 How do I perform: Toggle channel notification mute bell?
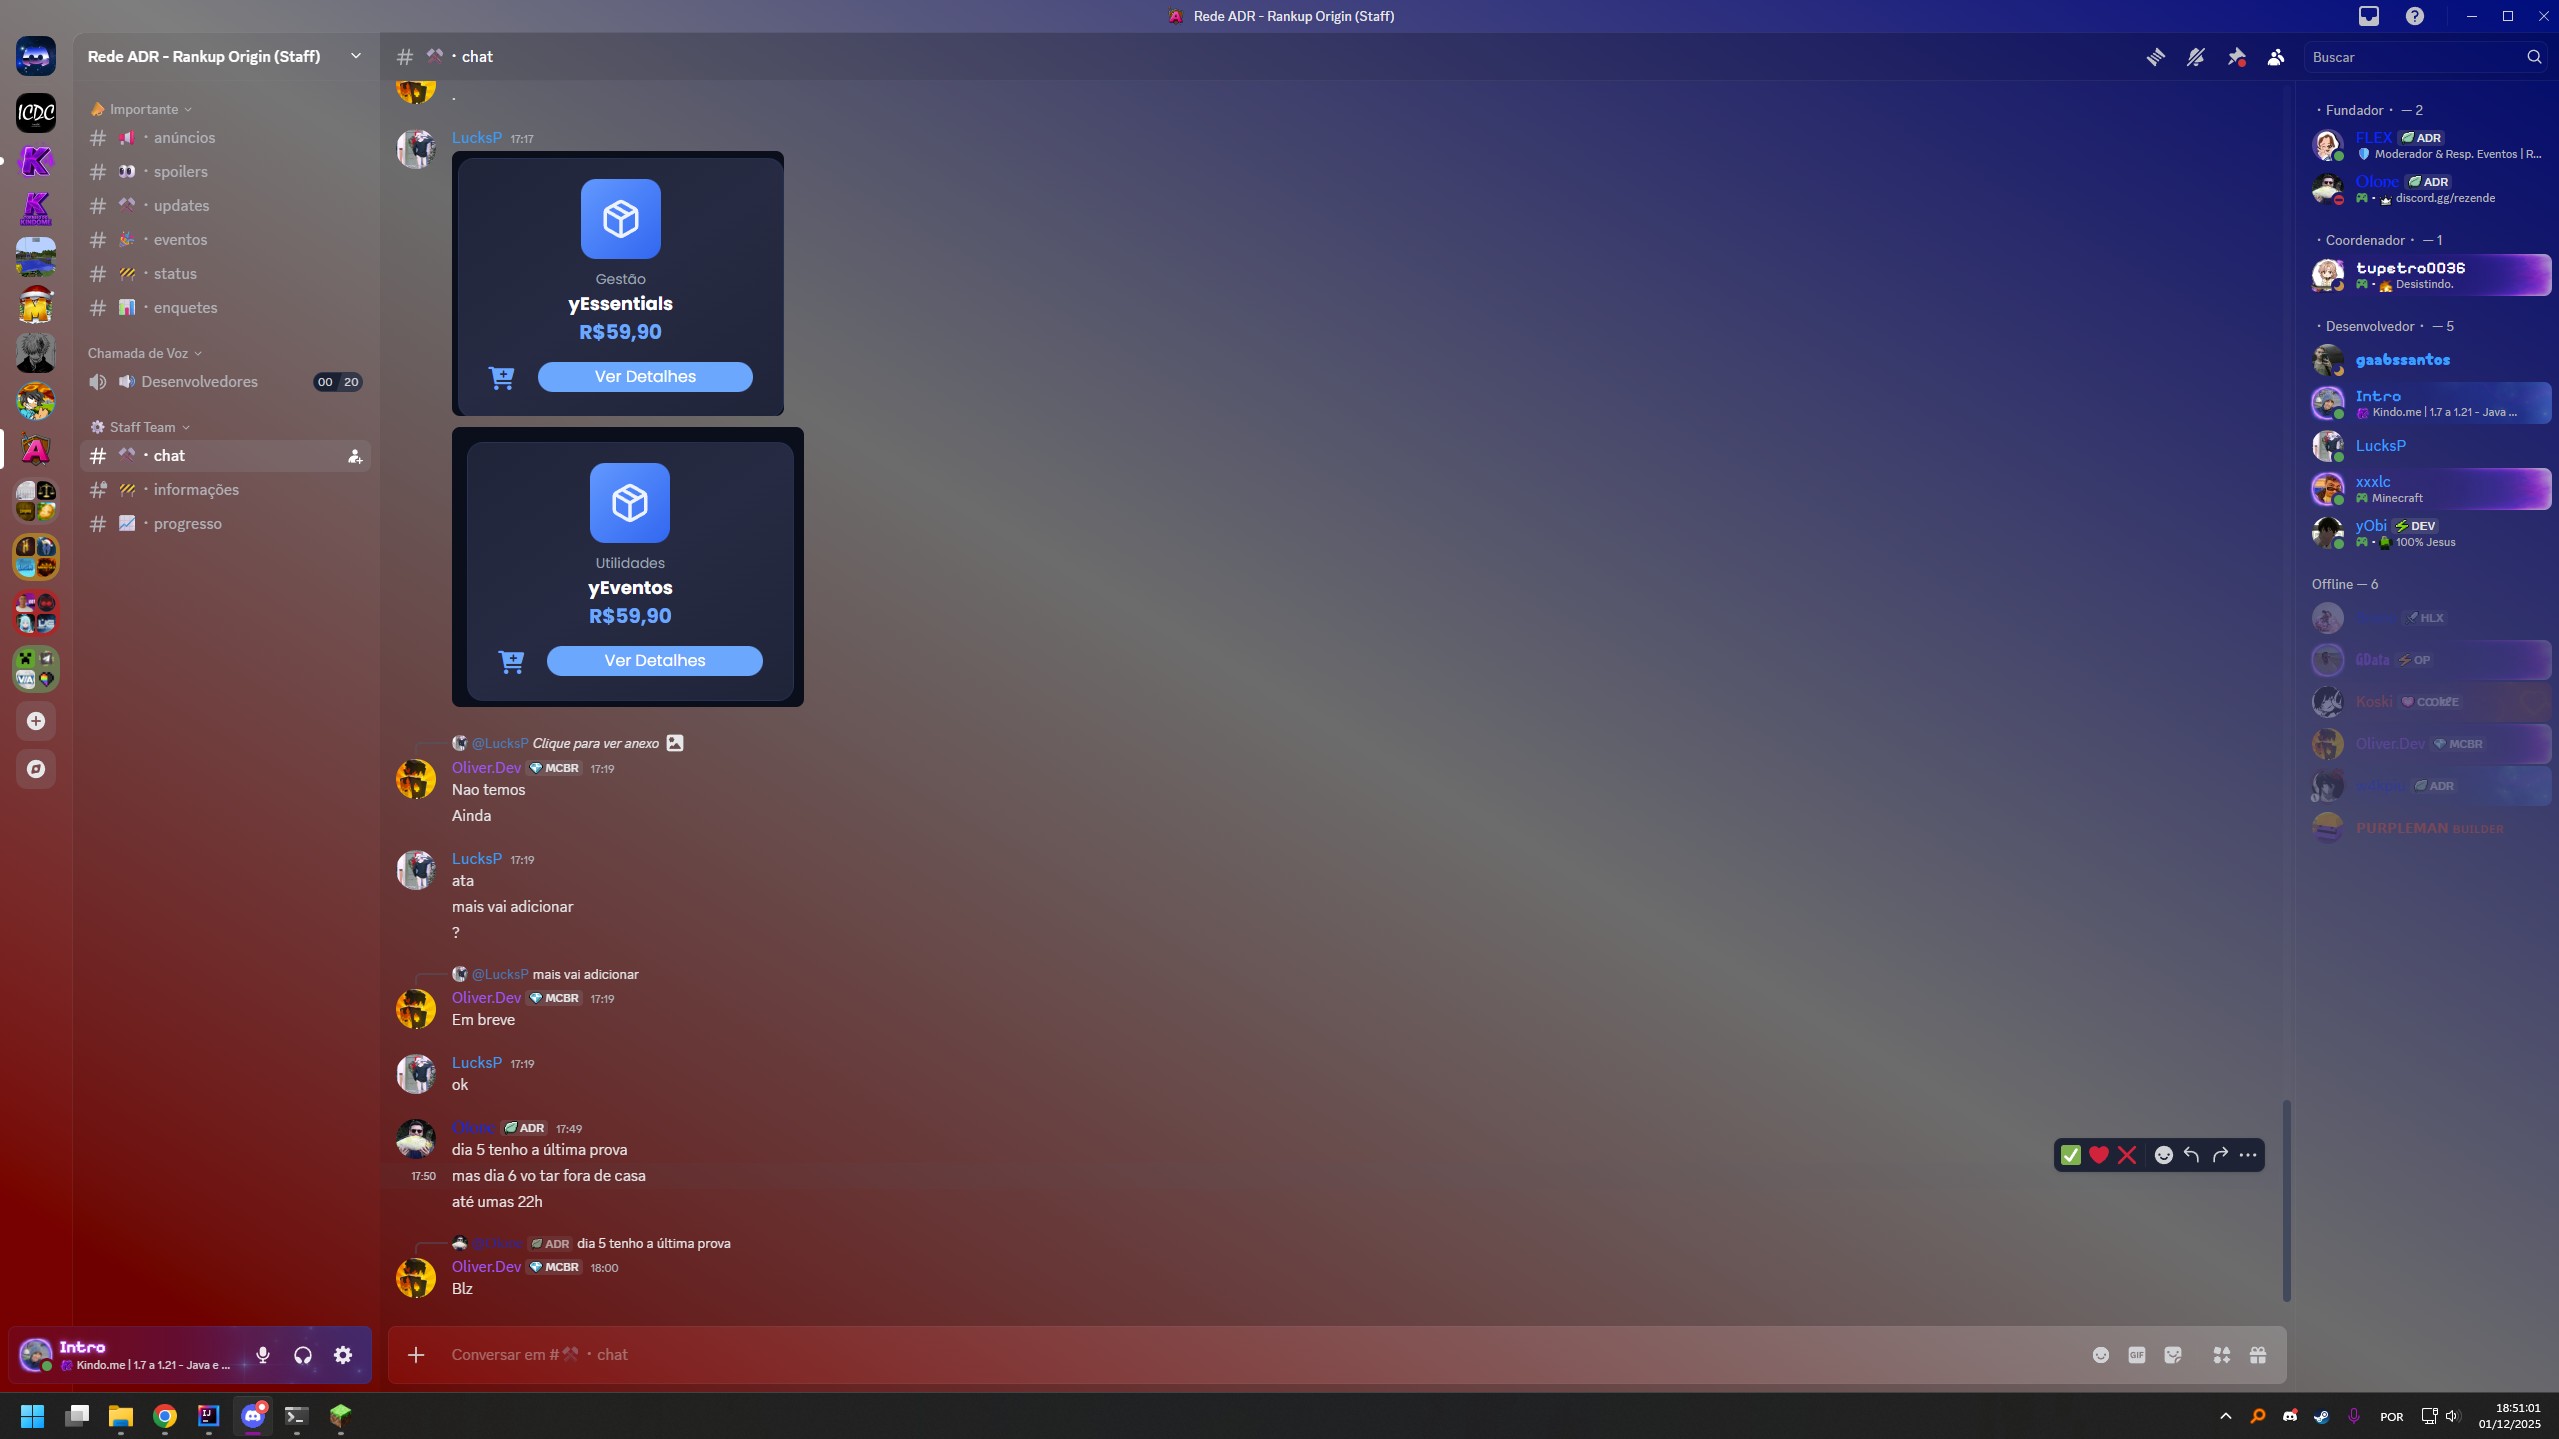click(2195, 57)
